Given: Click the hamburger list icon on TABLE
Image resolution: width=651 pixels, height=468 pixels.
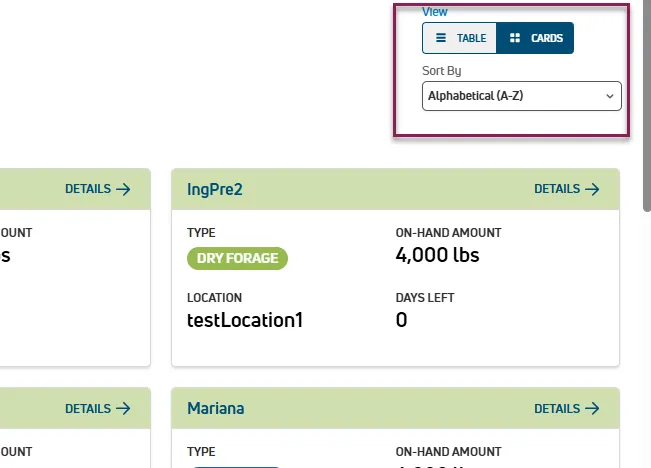Looking at the screenshot, I should (441, 38).
